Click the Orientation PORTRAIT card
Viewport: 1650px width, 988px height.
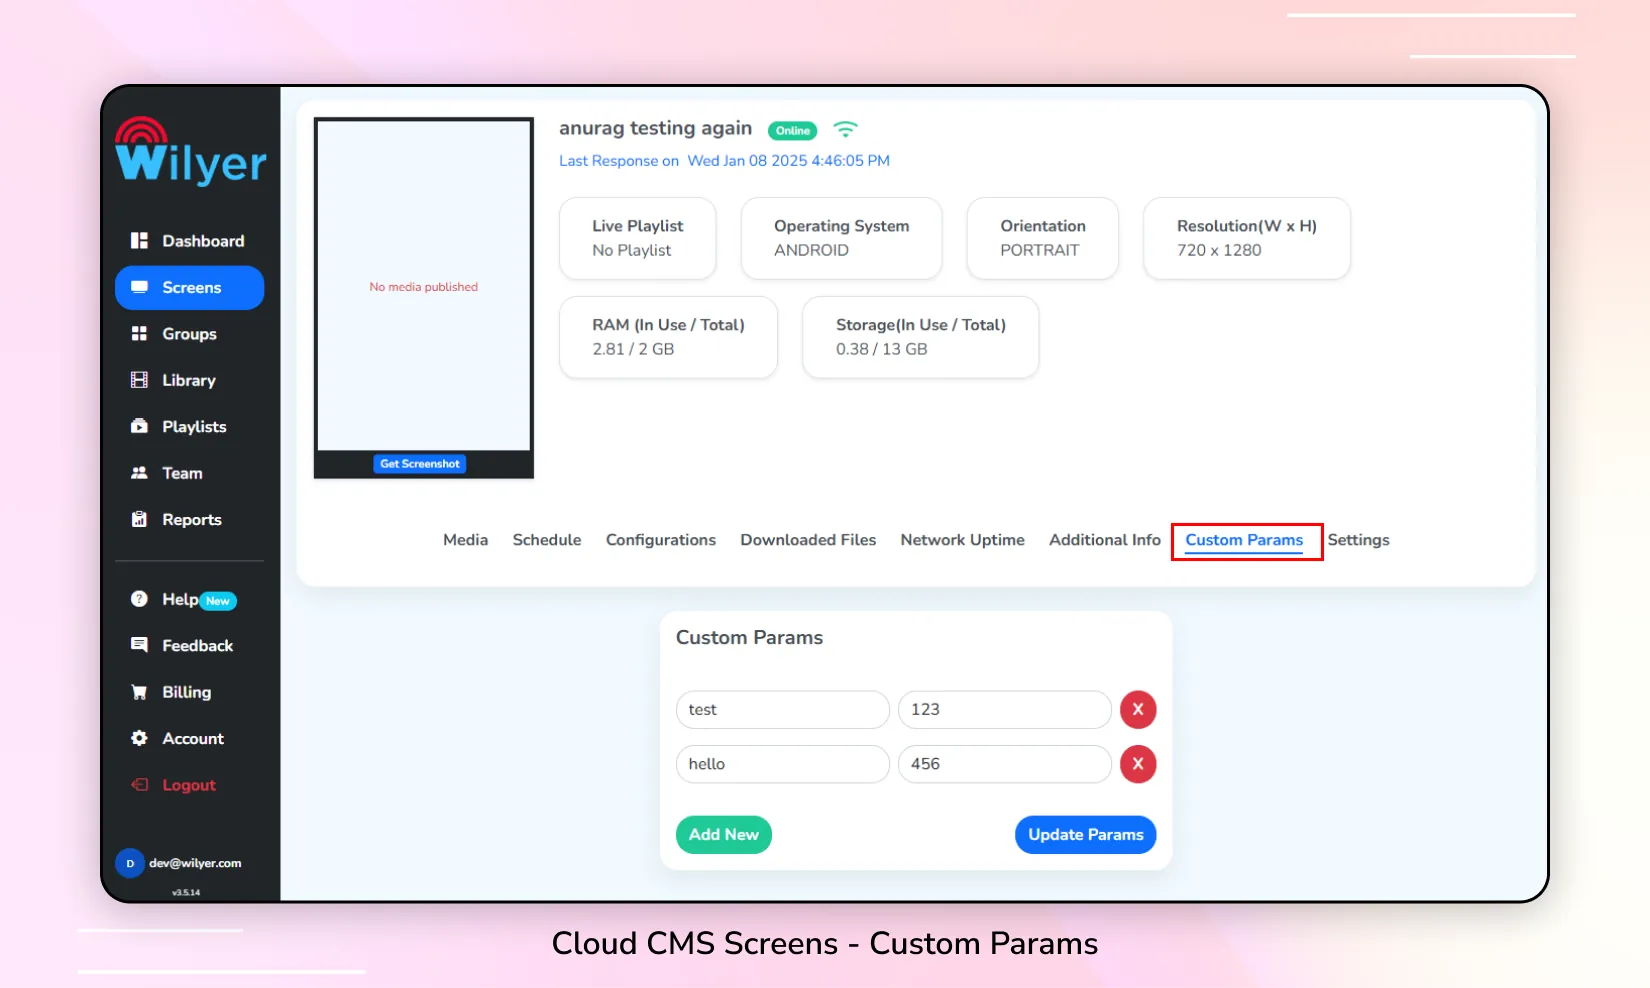(1043, 238)
